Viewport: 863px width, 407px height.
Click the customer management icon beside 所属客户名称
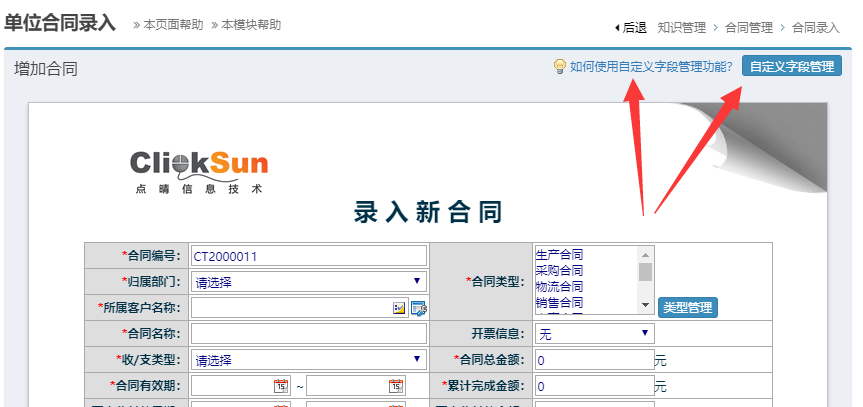click(x=418, y=308)
